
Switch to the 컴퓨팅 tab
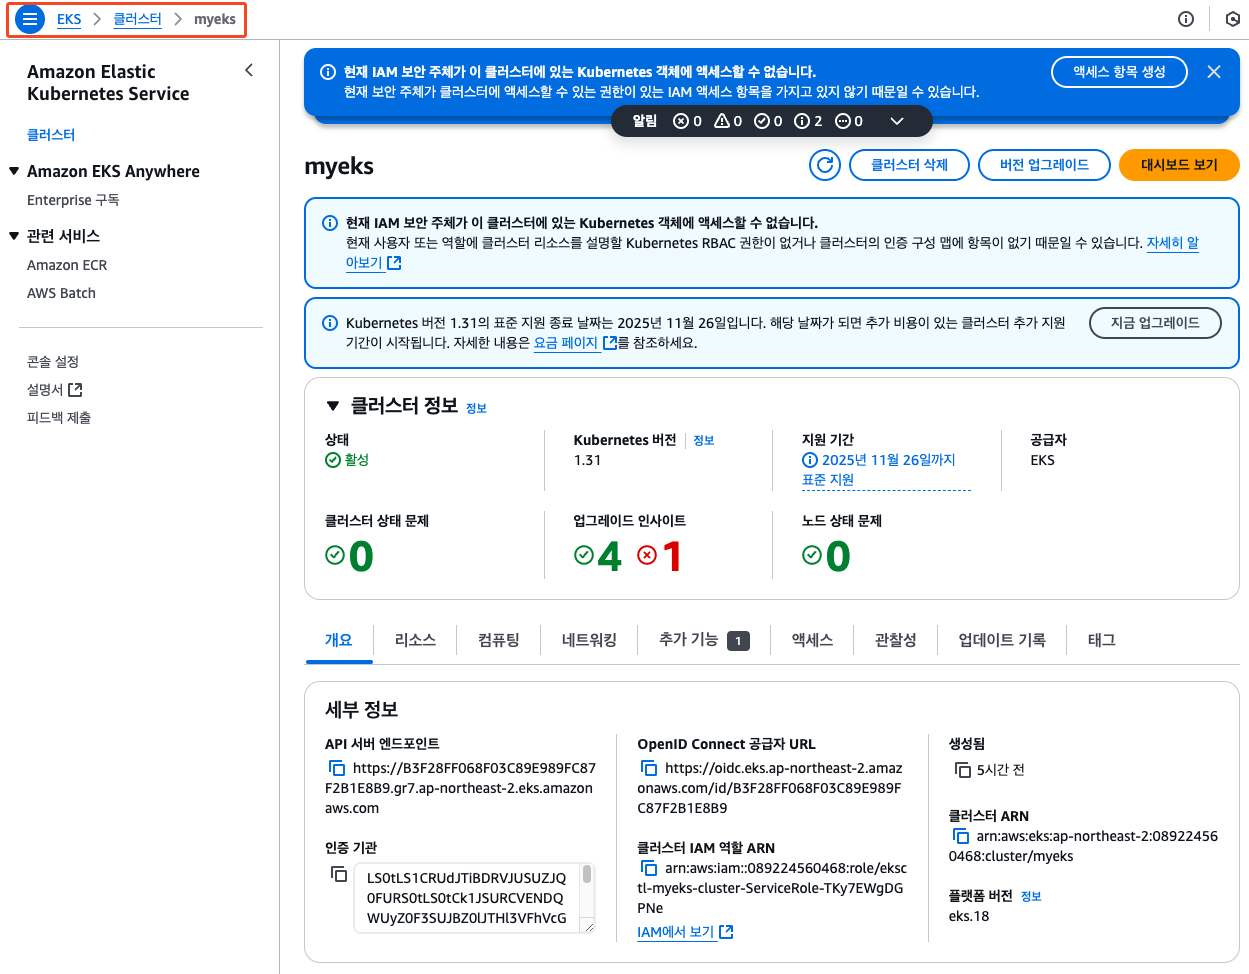(498, 640)
